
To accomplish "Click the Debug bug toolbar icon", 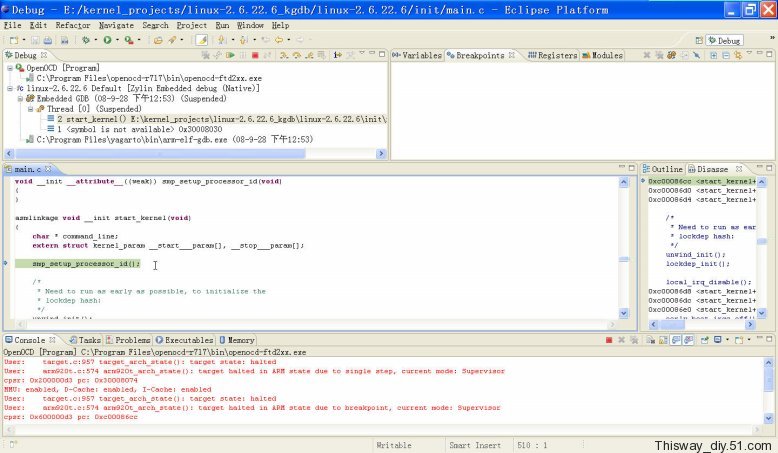I will (x=86, y=40).
